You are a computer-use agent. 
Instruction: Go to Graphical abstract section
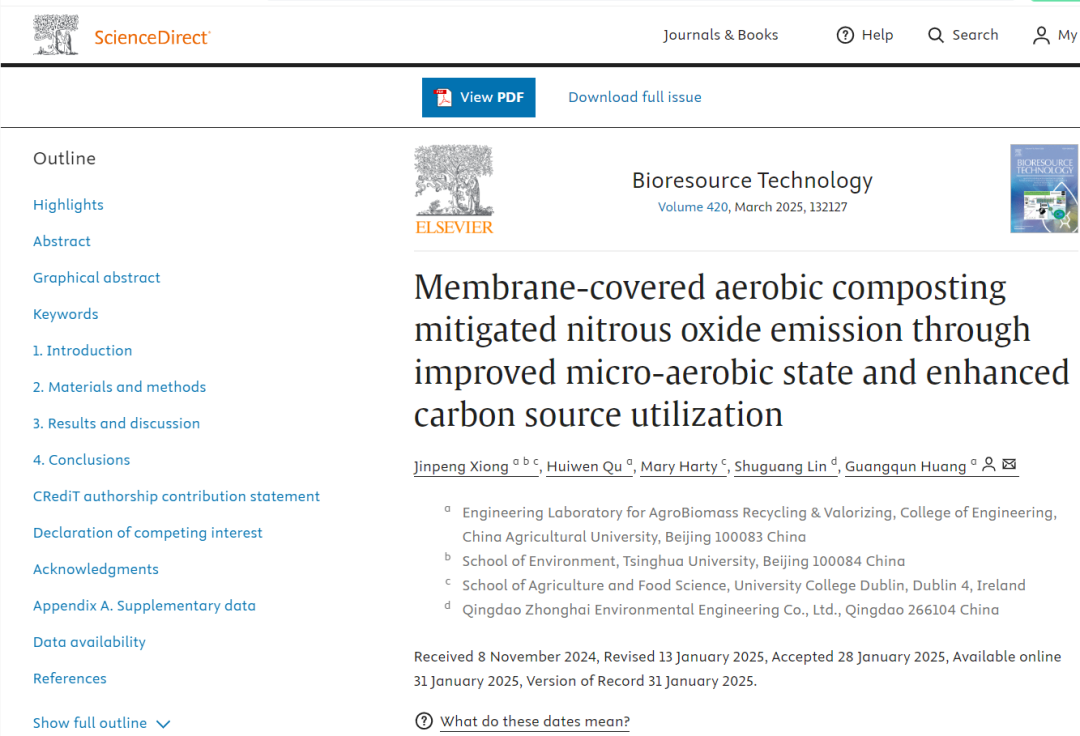(x=96, y=278)
